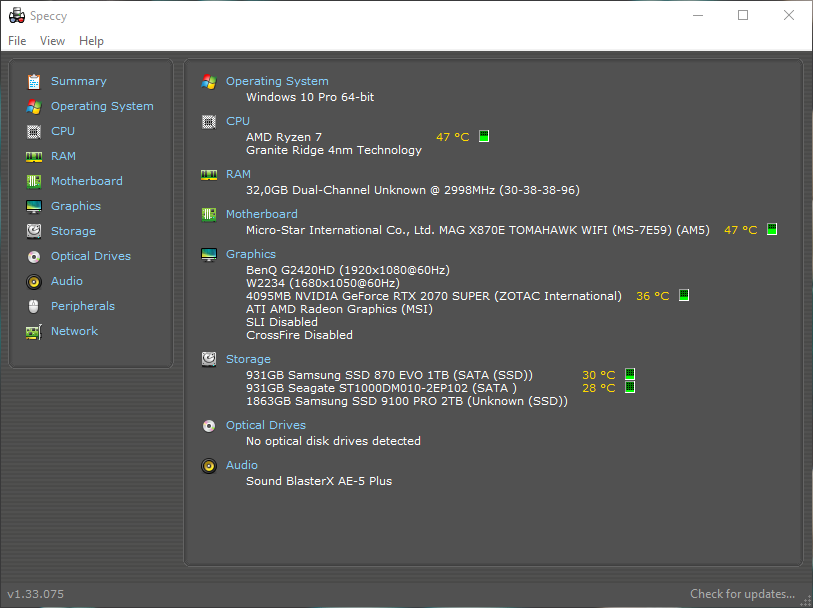
Task: Click the CPU temperature reading 47 °C
Action: click(x=453, y=137)
